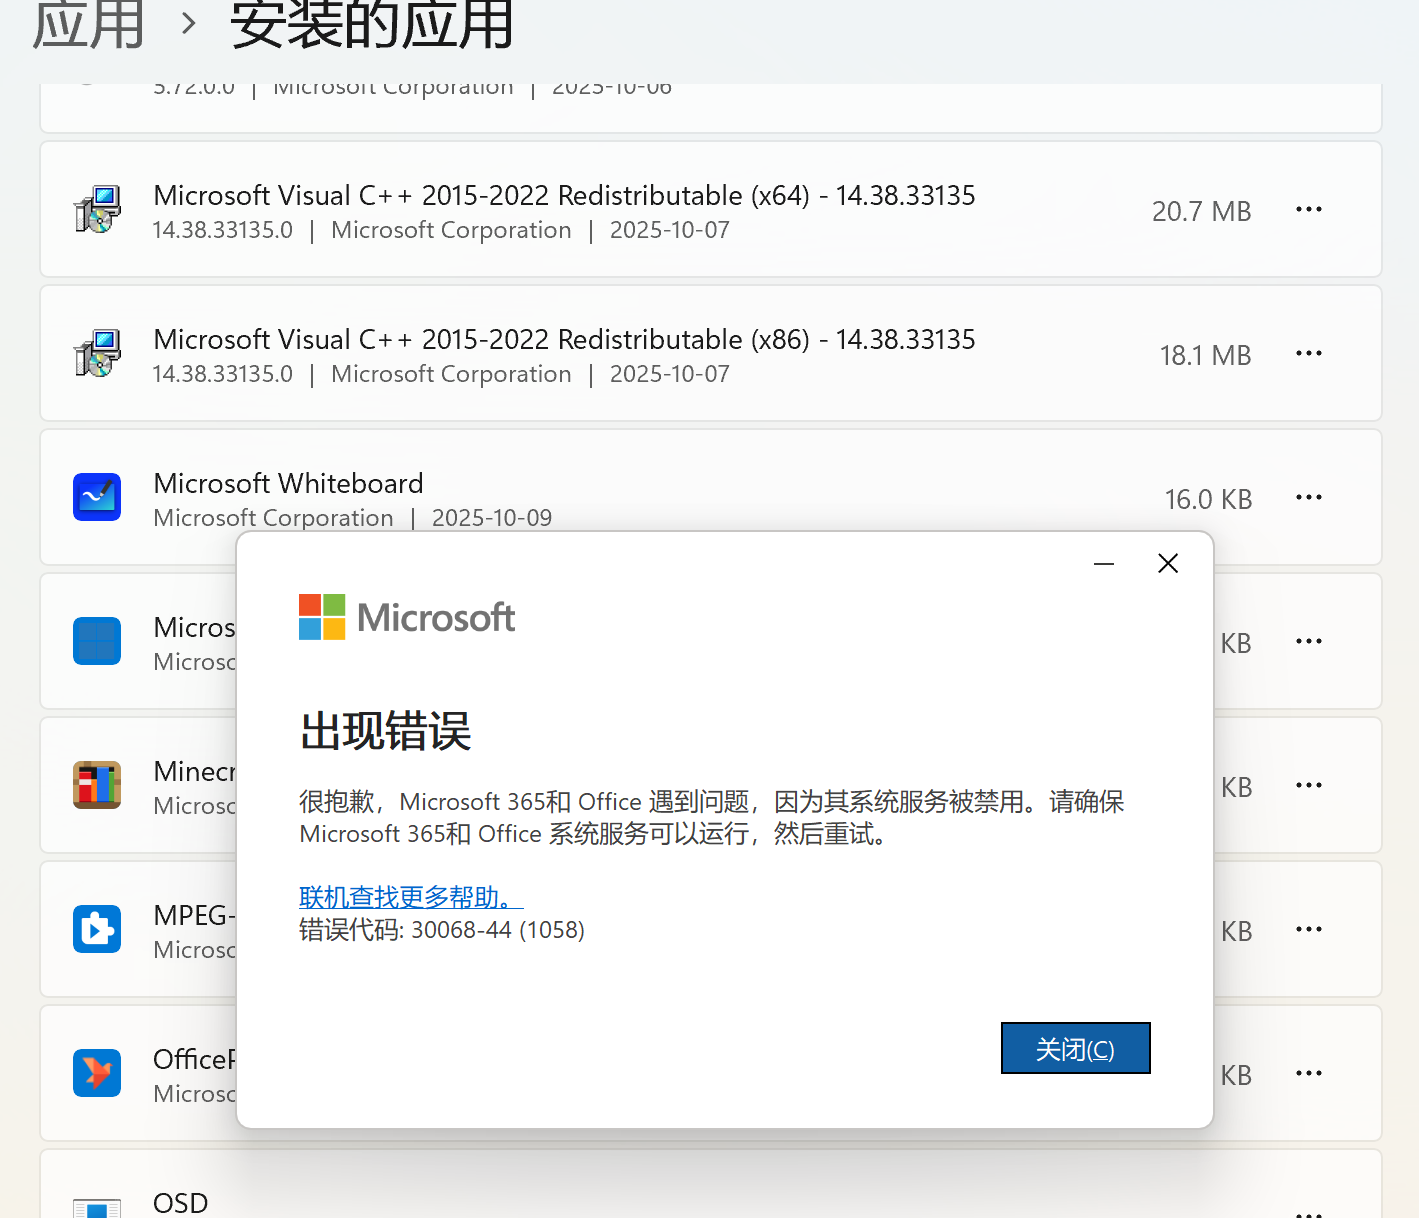Click the MPEG extension puzzle-piece icon
This screenshot has height=1218, width=1419.
[97, 929]
